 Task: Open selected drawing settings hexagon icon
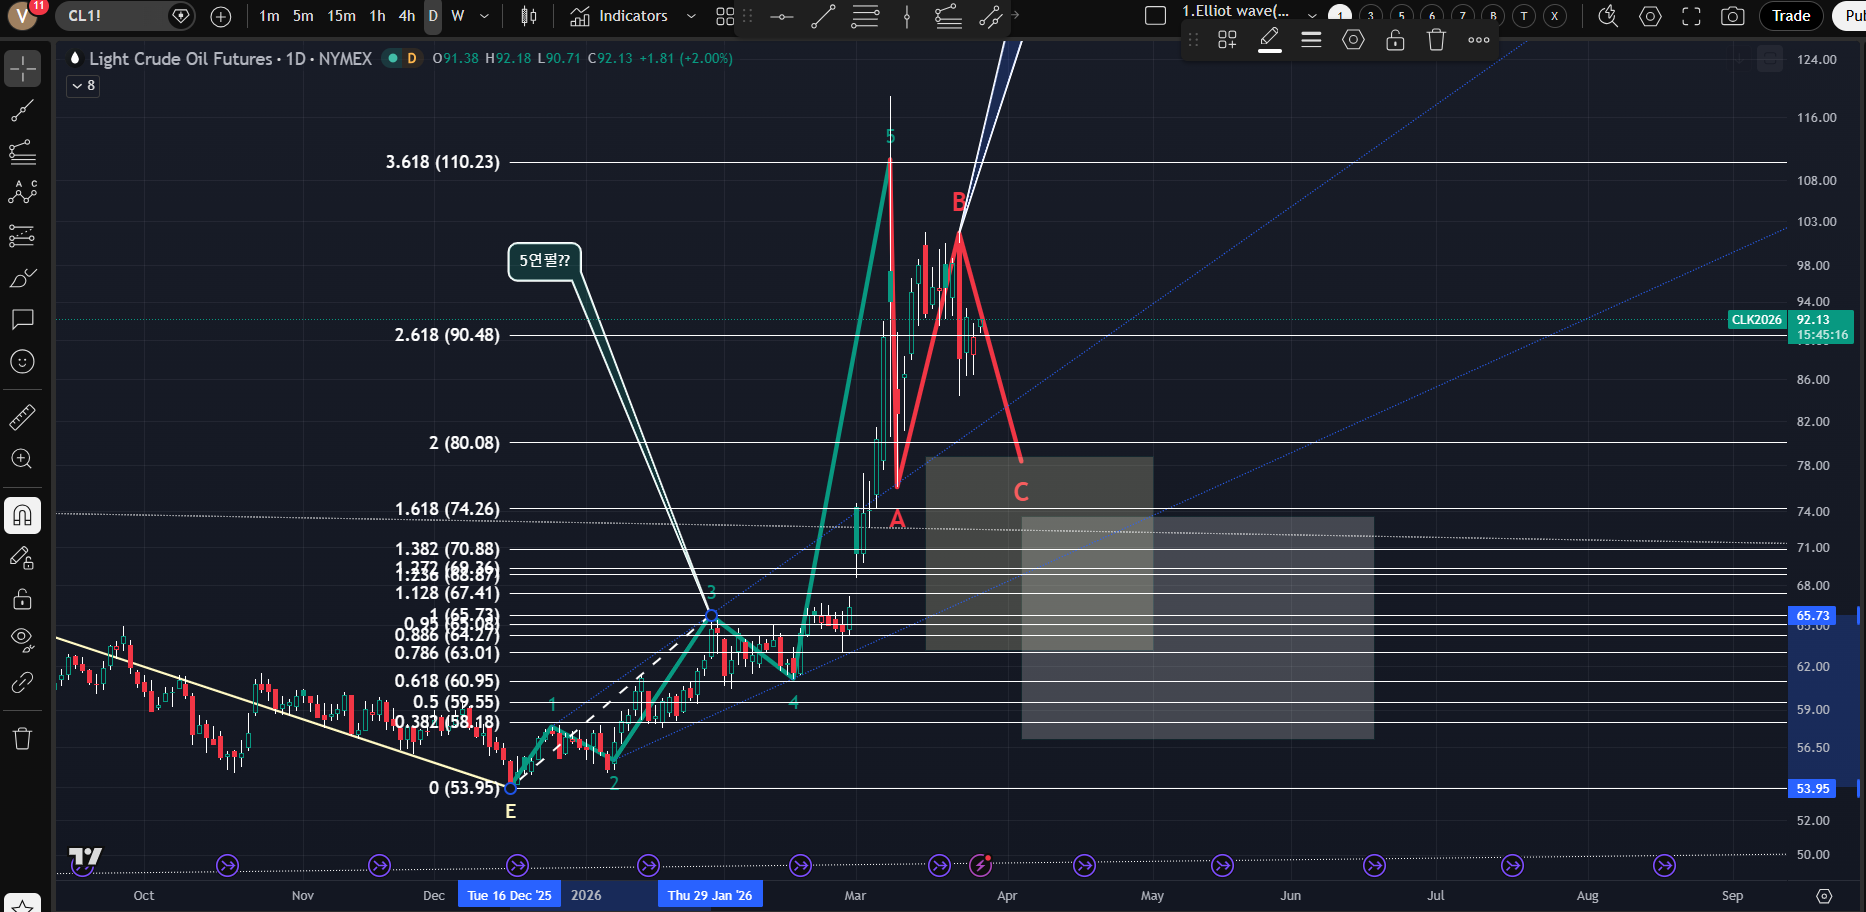[x=1353, y=40]
